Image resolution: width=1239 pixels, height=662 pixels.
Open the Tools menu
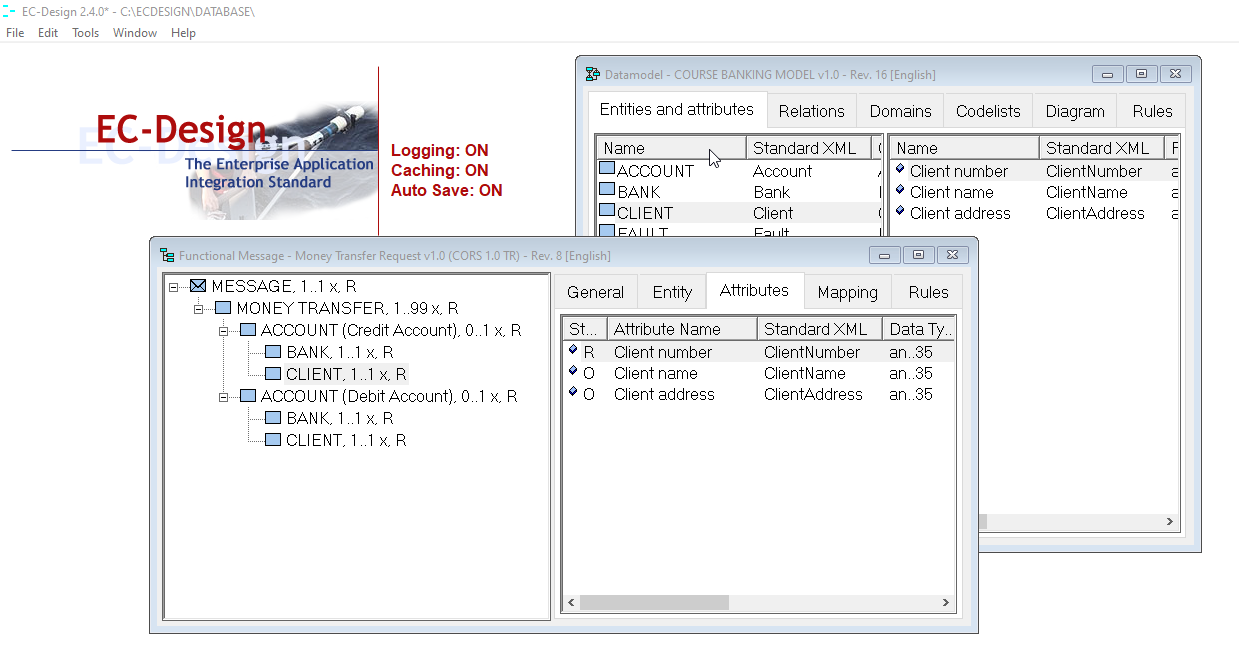(x=85, y=33)
